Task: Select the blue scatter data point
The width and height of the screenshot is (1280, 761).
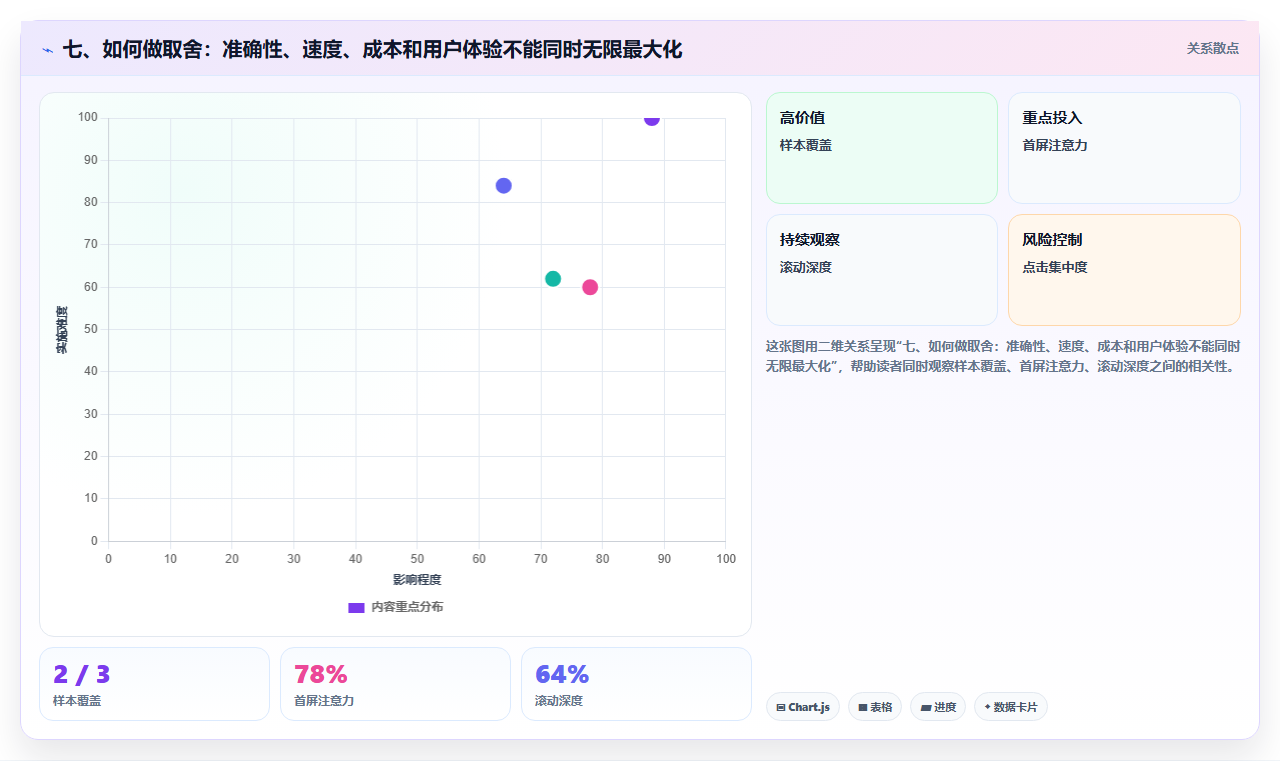Action: point(503,186)
